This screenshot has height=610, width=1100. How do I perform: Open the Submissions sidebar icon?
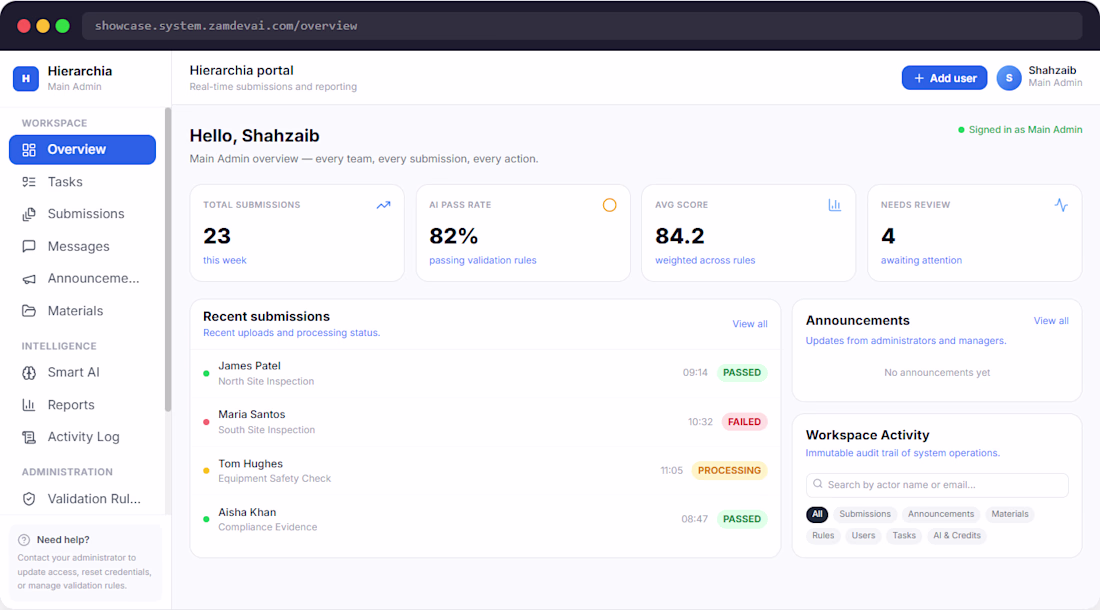tap(29, 214)
